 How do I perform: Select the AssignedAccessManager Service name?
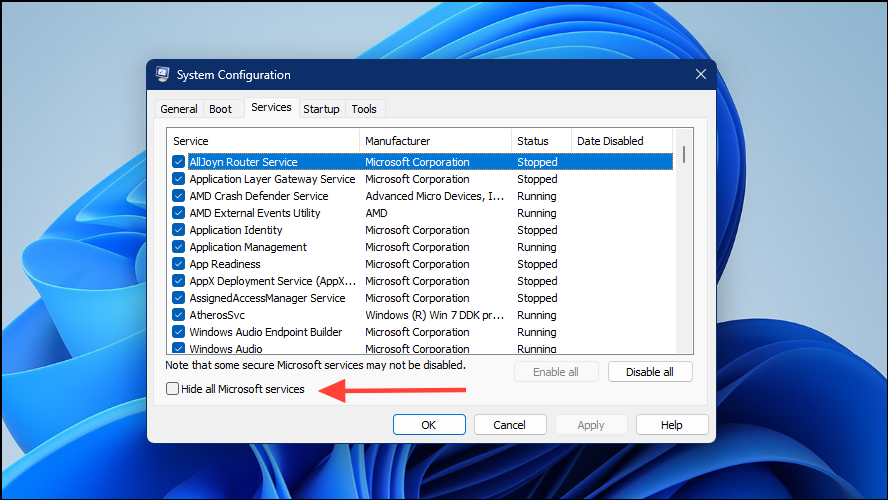(267, 298)
